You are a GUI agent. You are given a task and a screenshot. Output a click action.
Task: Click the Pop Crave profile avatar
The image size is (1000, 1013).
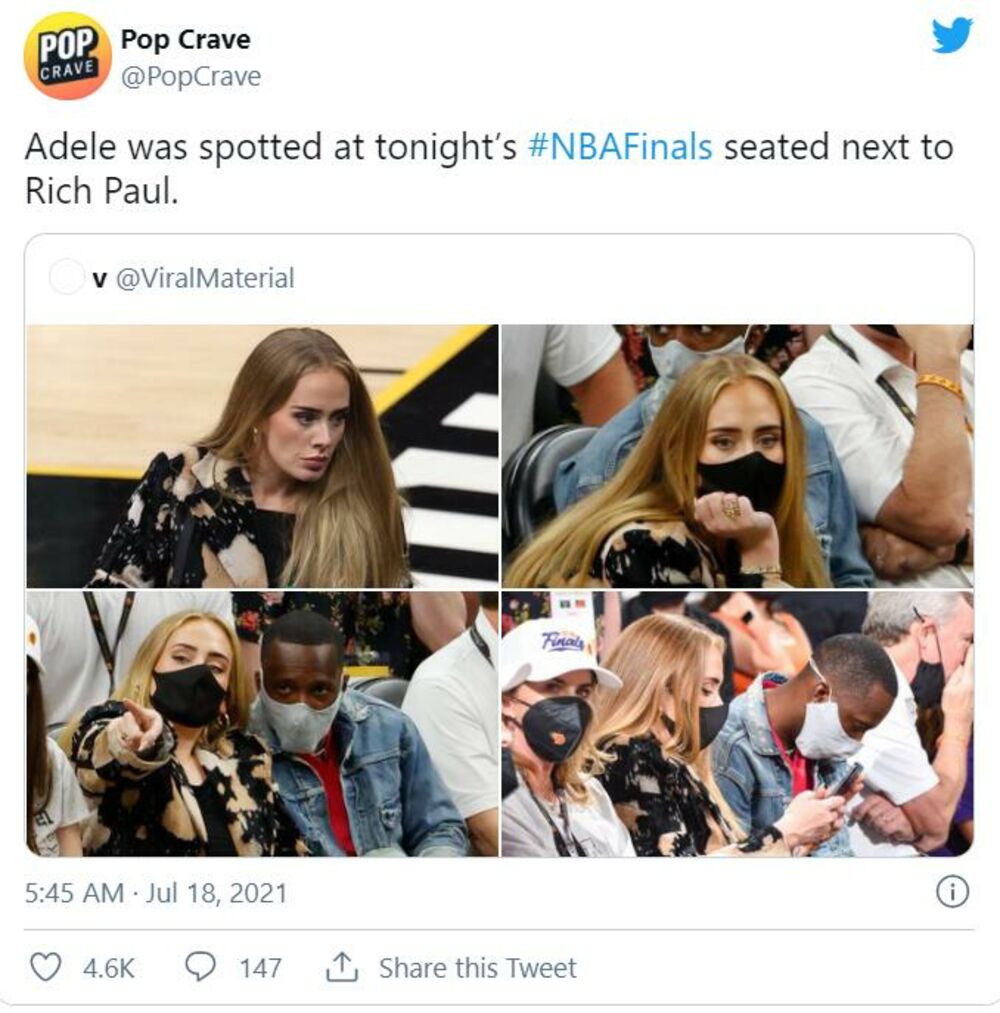(67, 56)
